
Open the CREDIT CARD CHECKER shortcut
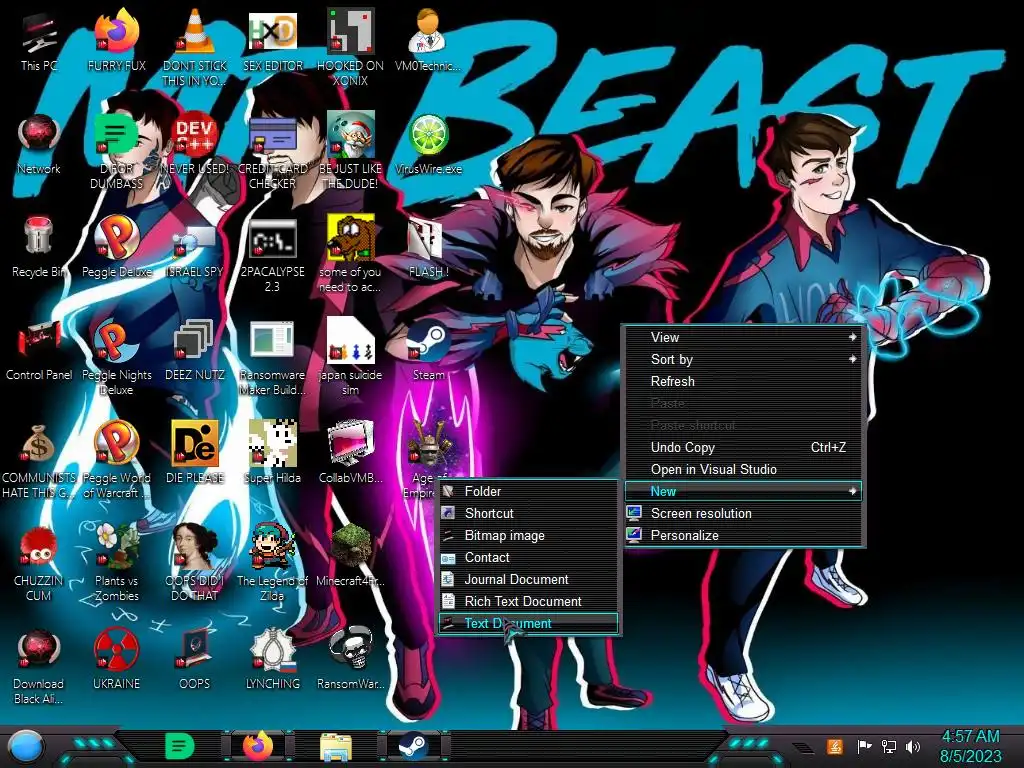[272, 152]
